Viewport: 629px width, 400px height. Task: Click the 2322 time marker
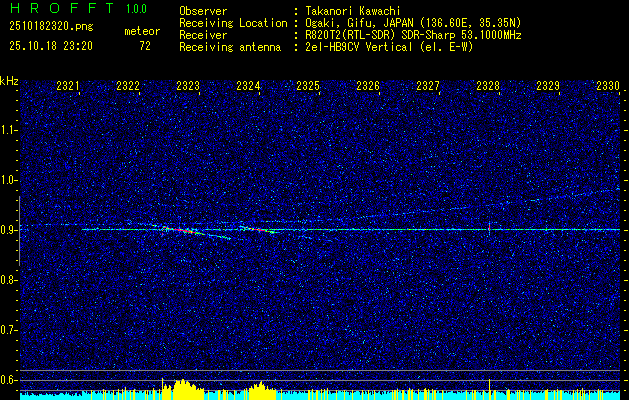click(128, 86)
